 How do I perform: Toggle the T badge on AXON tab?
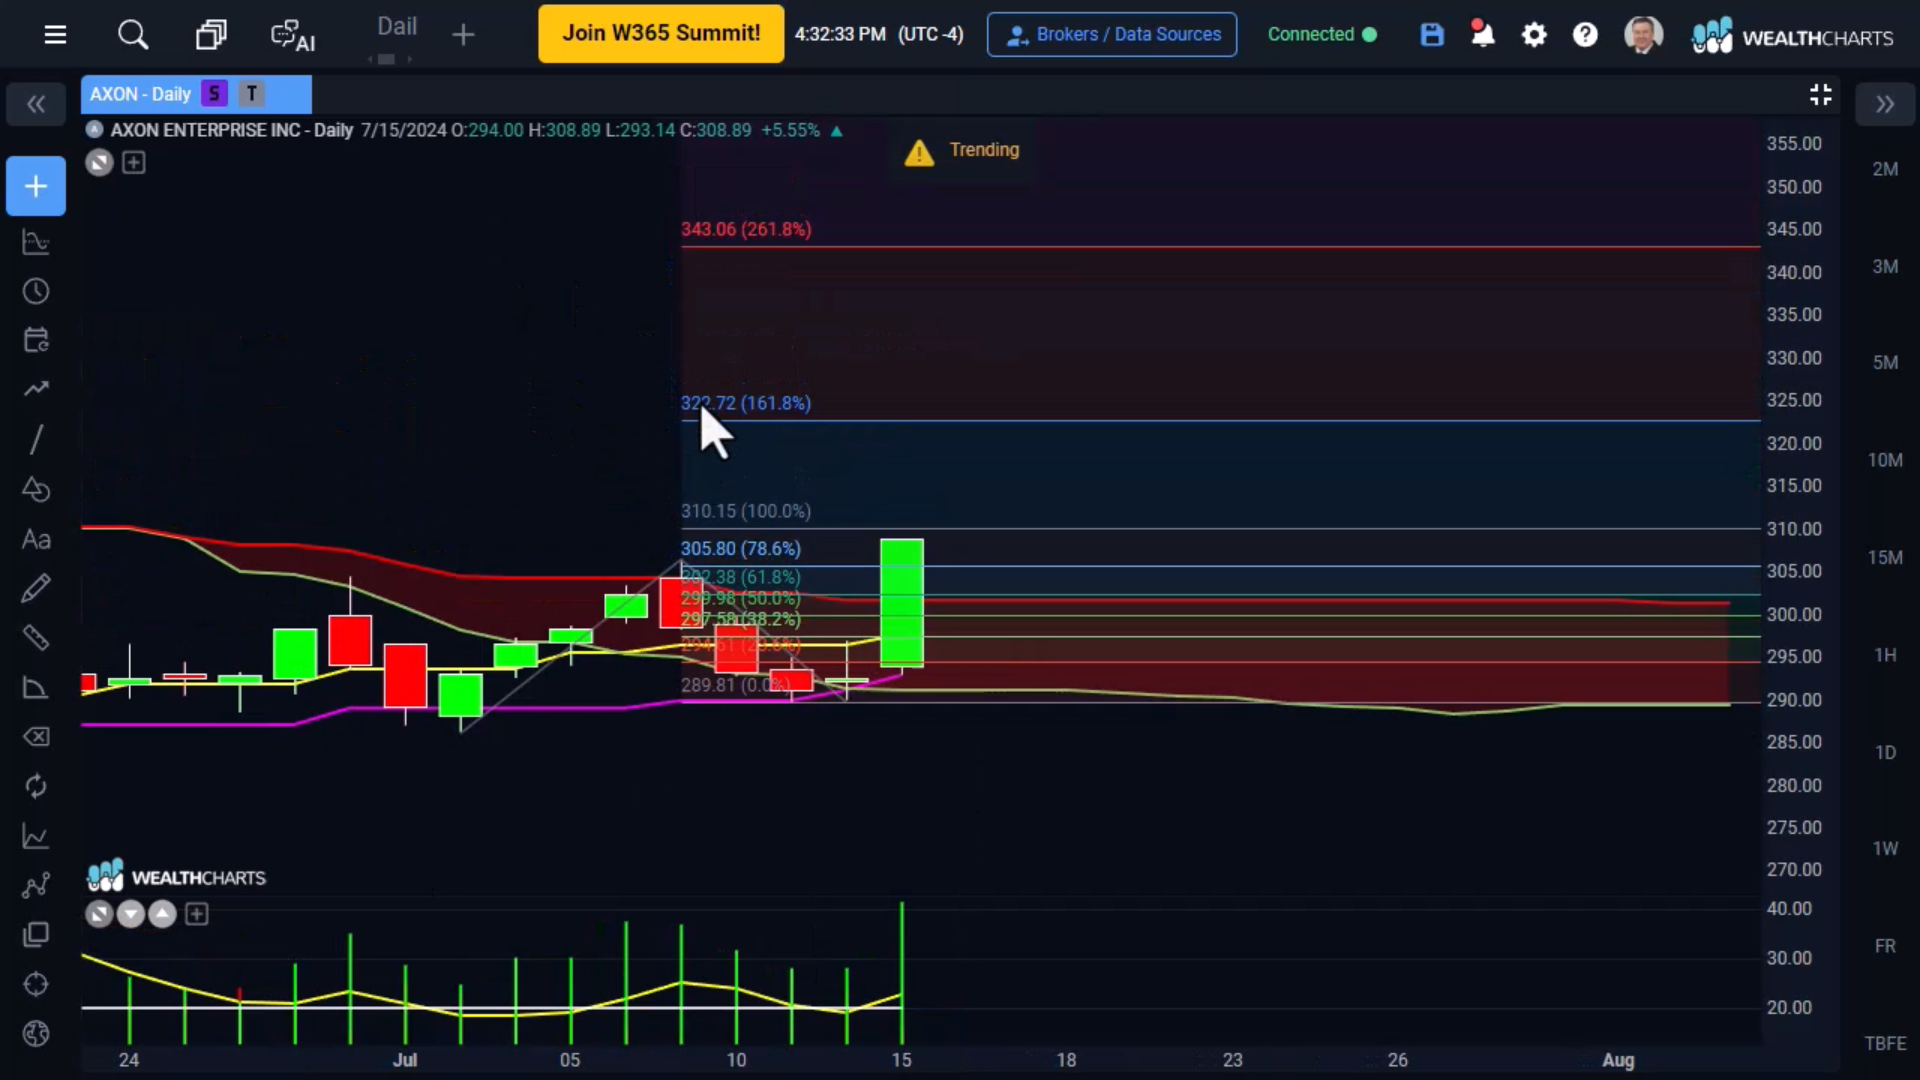click(x=252, y=94)
